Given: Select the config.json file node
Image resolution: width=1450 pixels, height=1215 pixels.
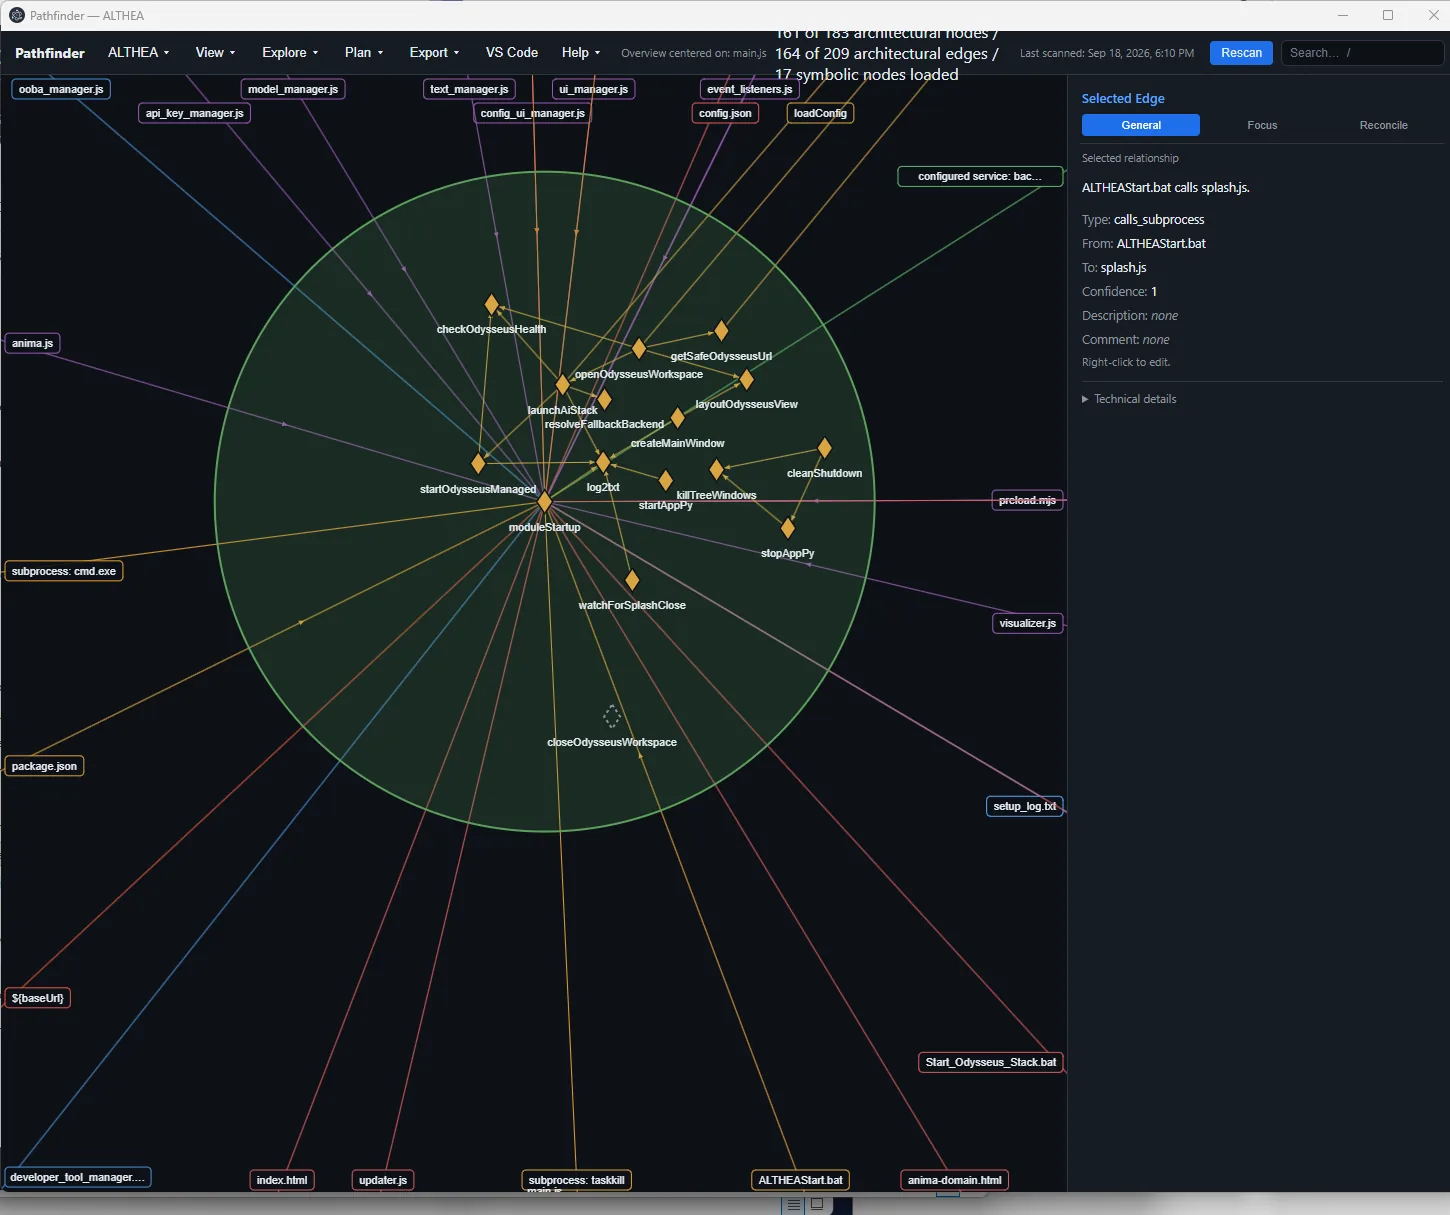Looking at the screenshot, I should [x=725, y=113].
